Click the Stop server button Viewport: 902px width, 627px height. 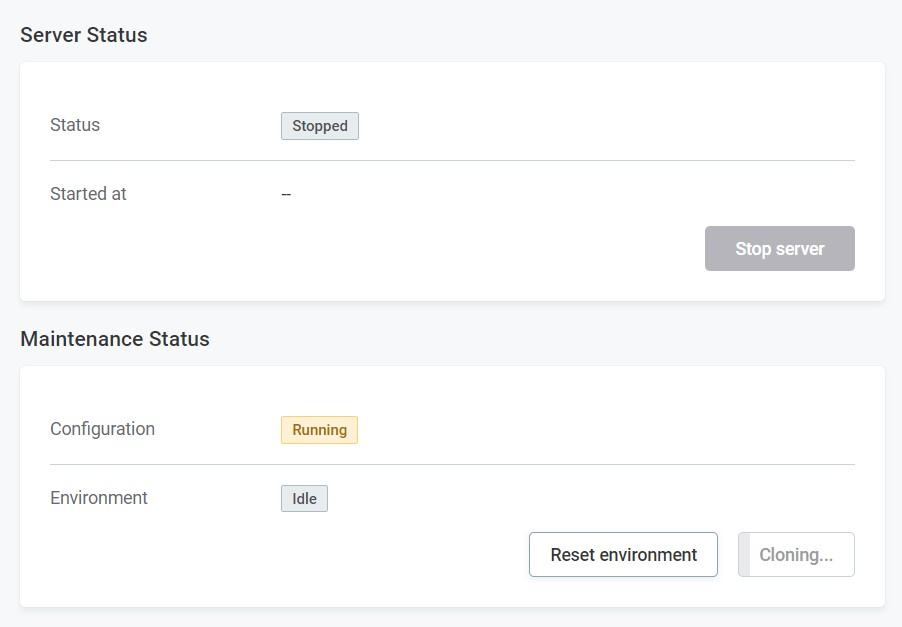click(779, 249)
